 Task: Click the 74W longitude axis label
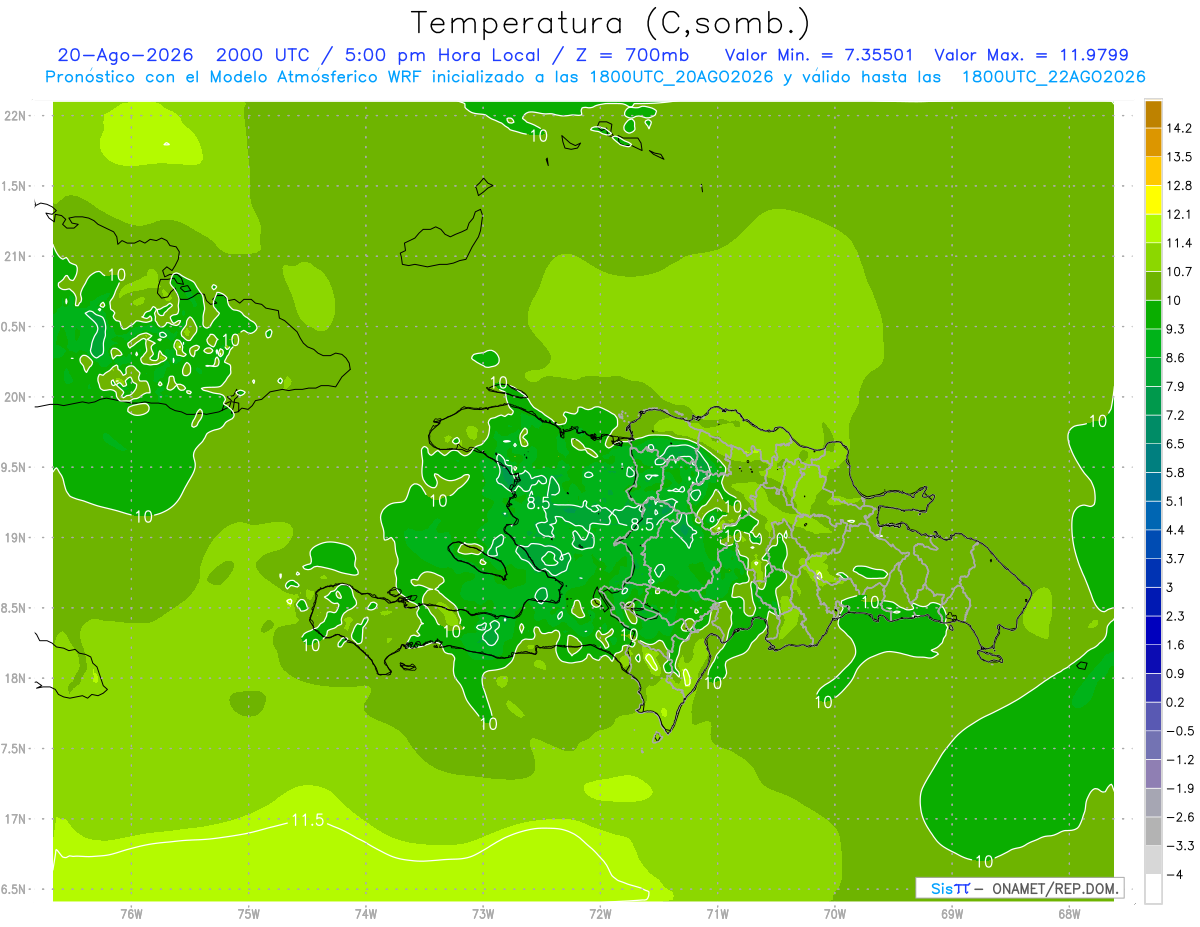pyautogui.click(x=366, y=914)
